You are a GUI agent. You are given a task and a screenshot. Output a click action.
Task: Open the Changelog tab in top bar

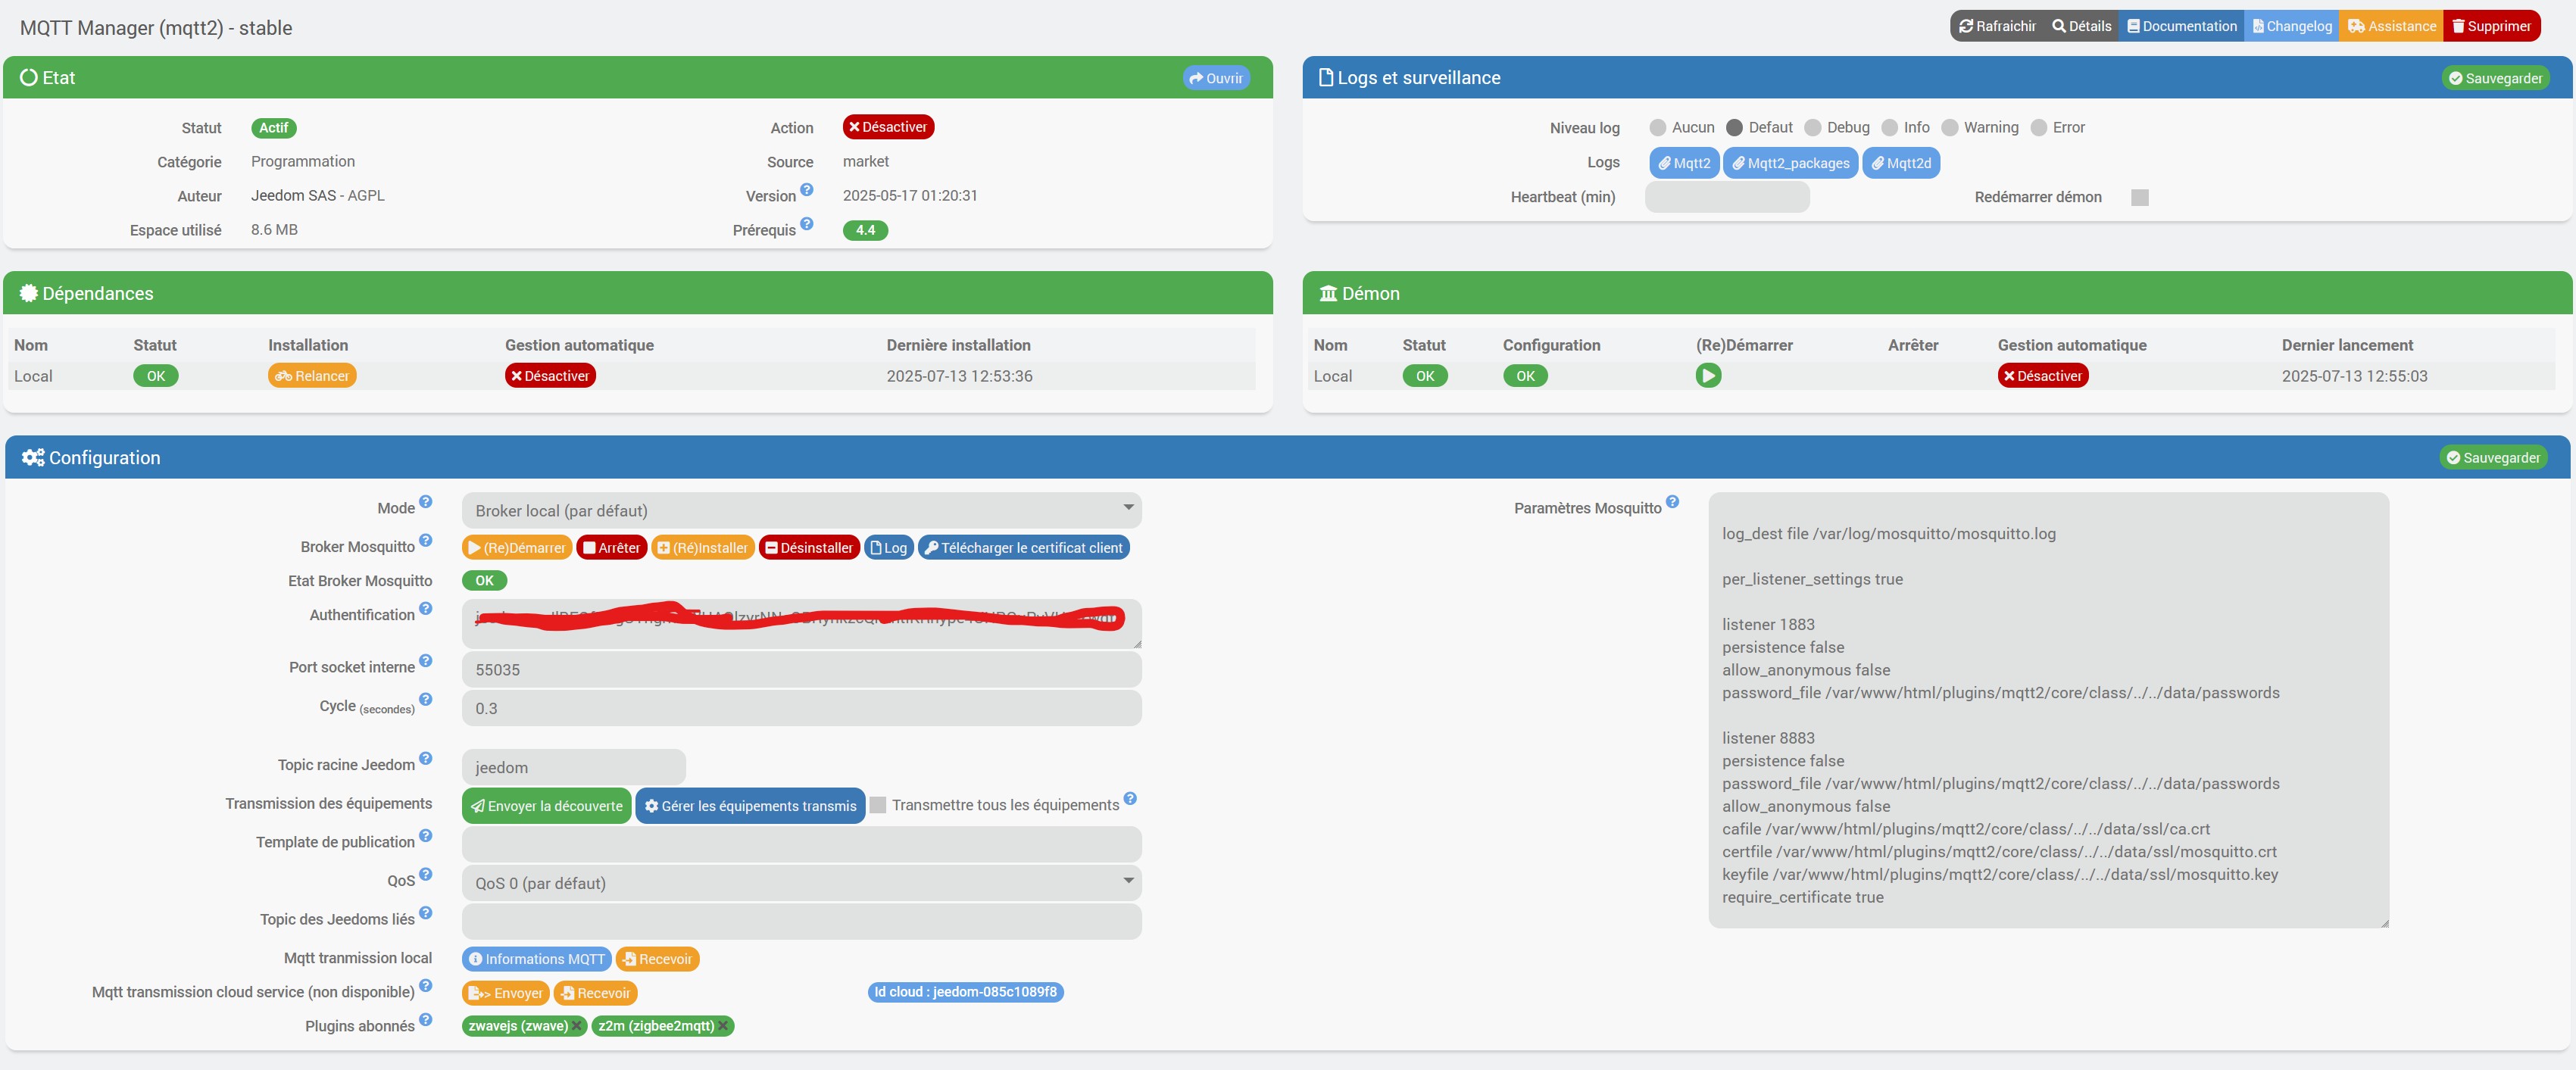click(x=2292, y=26)
